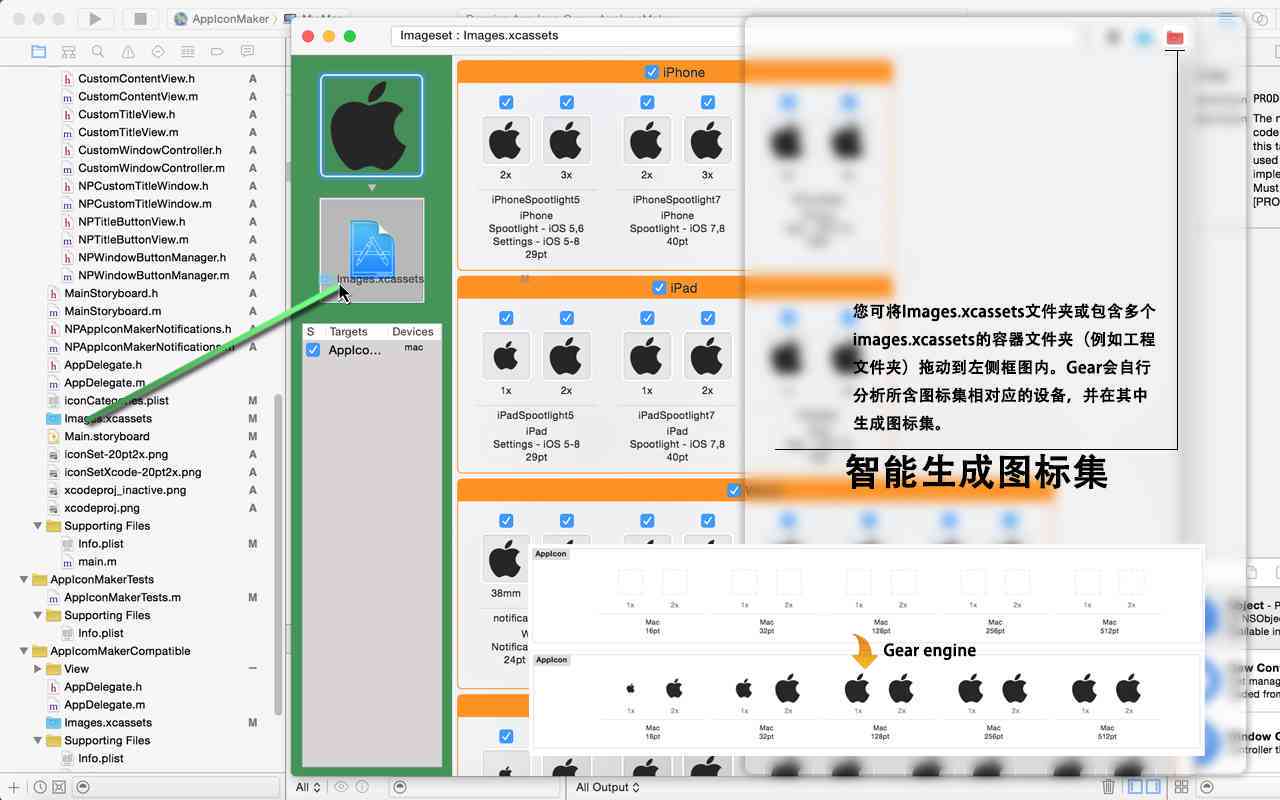Viewport: 1280px width, 800px height.
Task: Open the AppIconMaker scheme selector
Action: coord(221,18)
